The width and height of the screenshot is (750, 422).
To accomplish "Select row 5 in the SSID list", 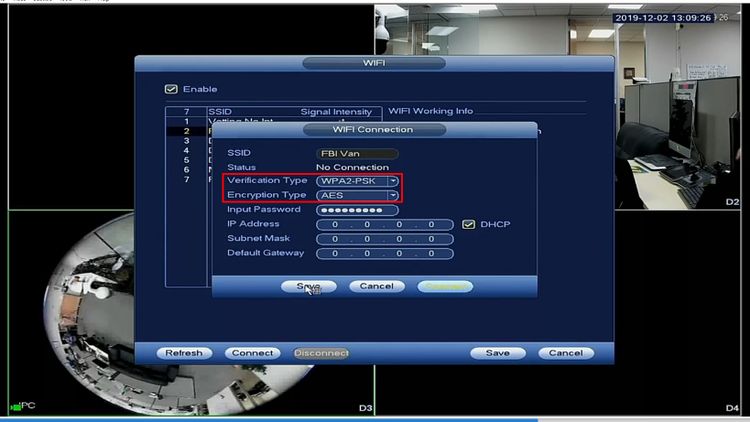I will coord(189,160).
